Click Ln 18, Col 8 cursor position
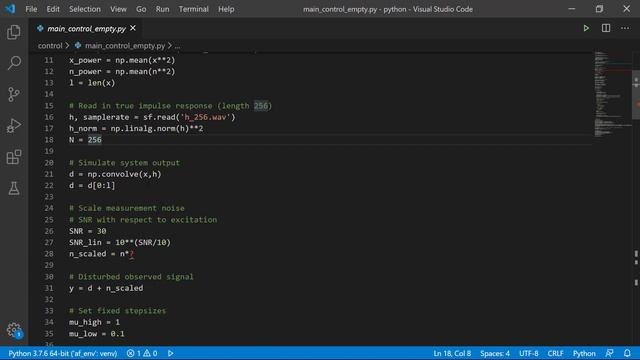Image resolution: width=640 pixels, height=360 pixels. tap(452, 353)
